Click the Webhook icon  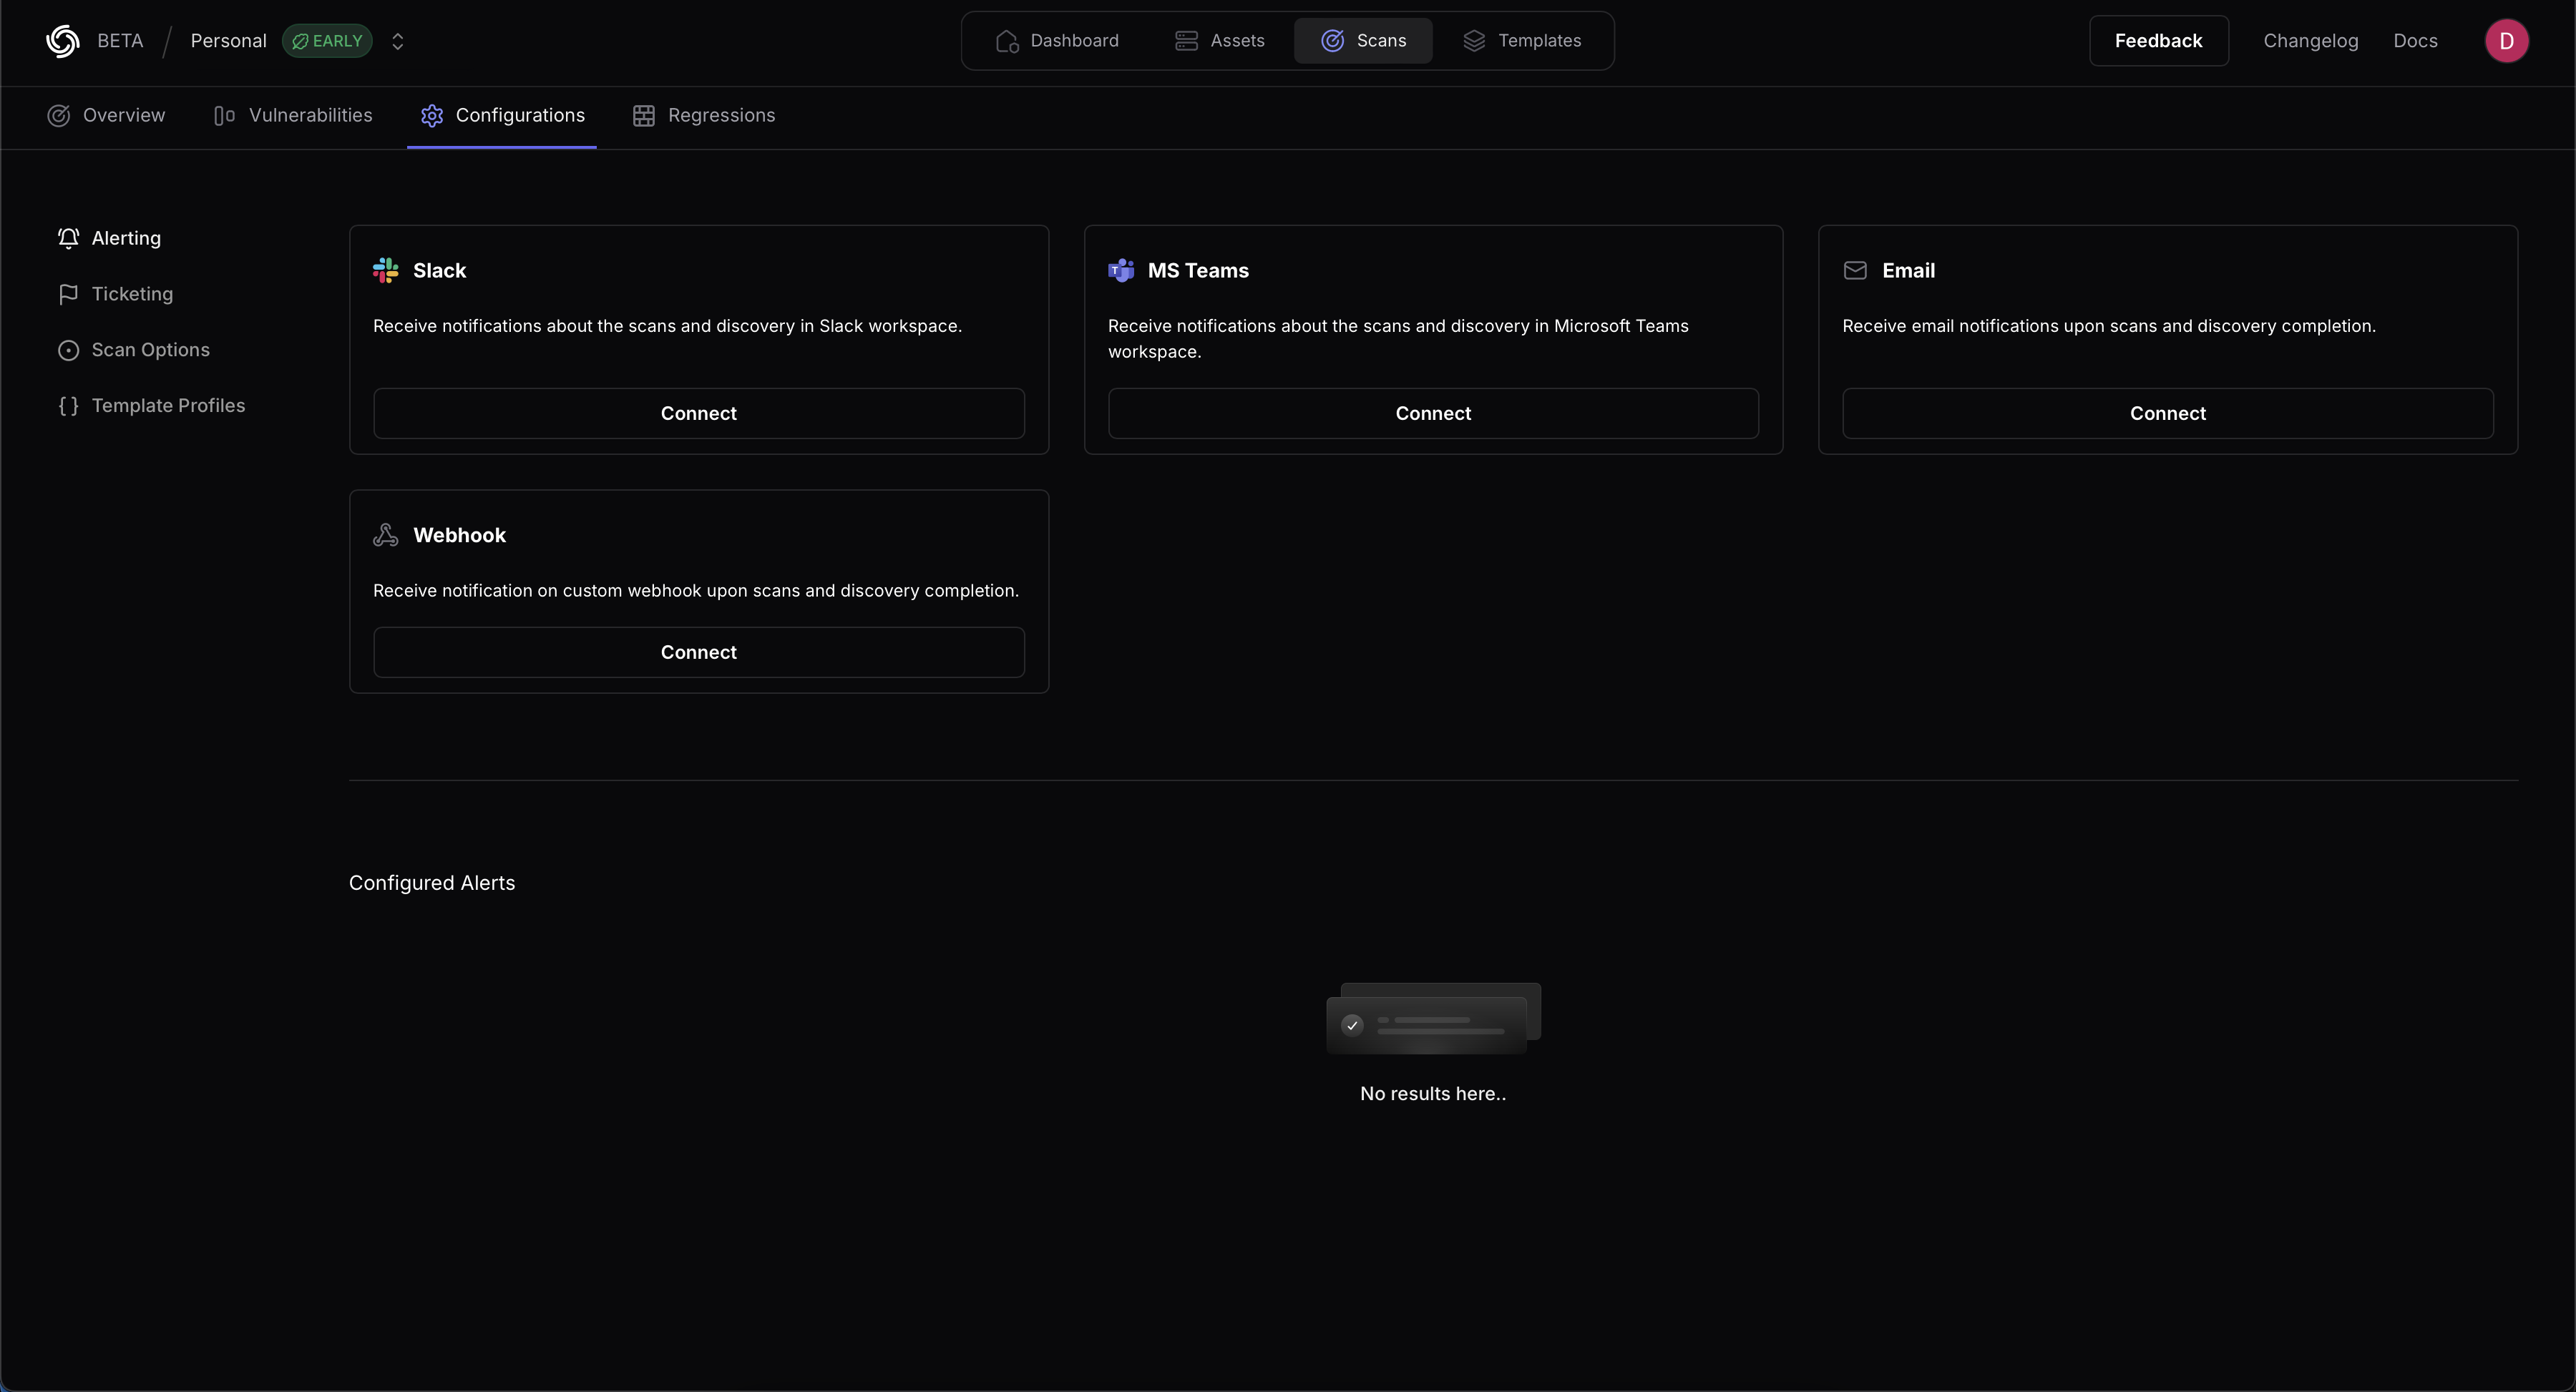385,535
